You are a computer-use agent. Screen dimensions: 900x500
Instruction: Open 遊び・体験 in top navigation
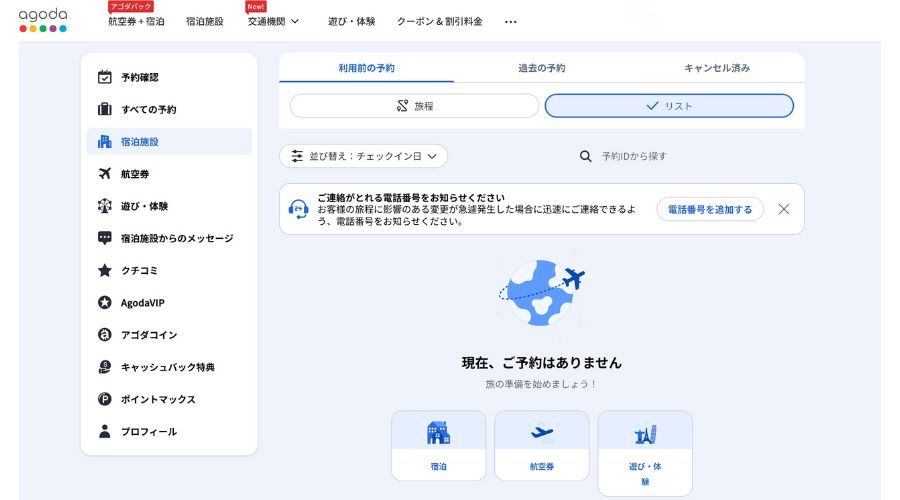[351, 21]
